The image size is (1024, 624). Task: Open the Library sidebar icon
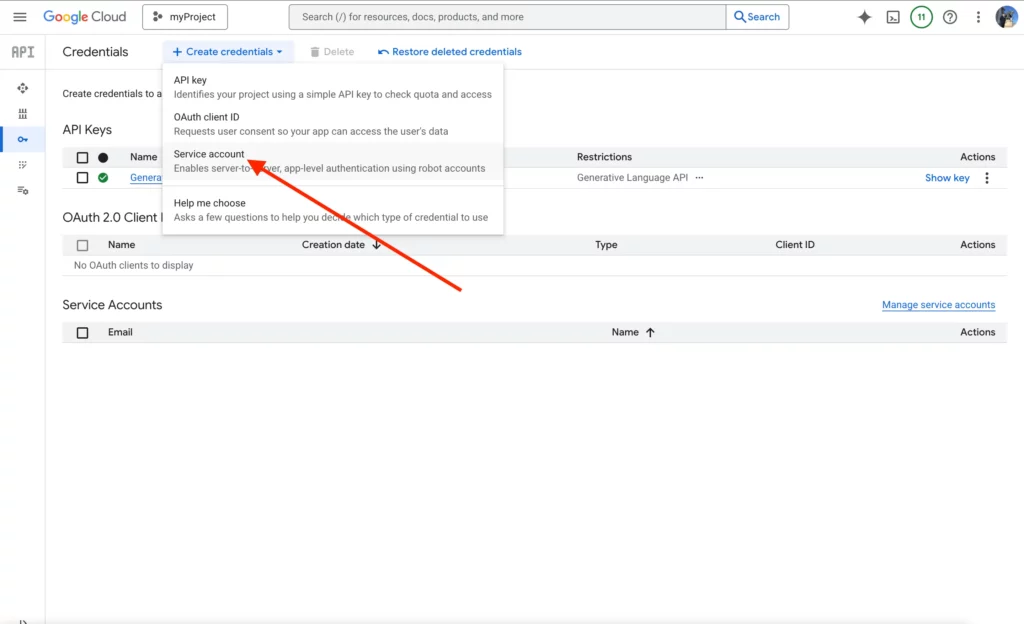click(23, 114)
